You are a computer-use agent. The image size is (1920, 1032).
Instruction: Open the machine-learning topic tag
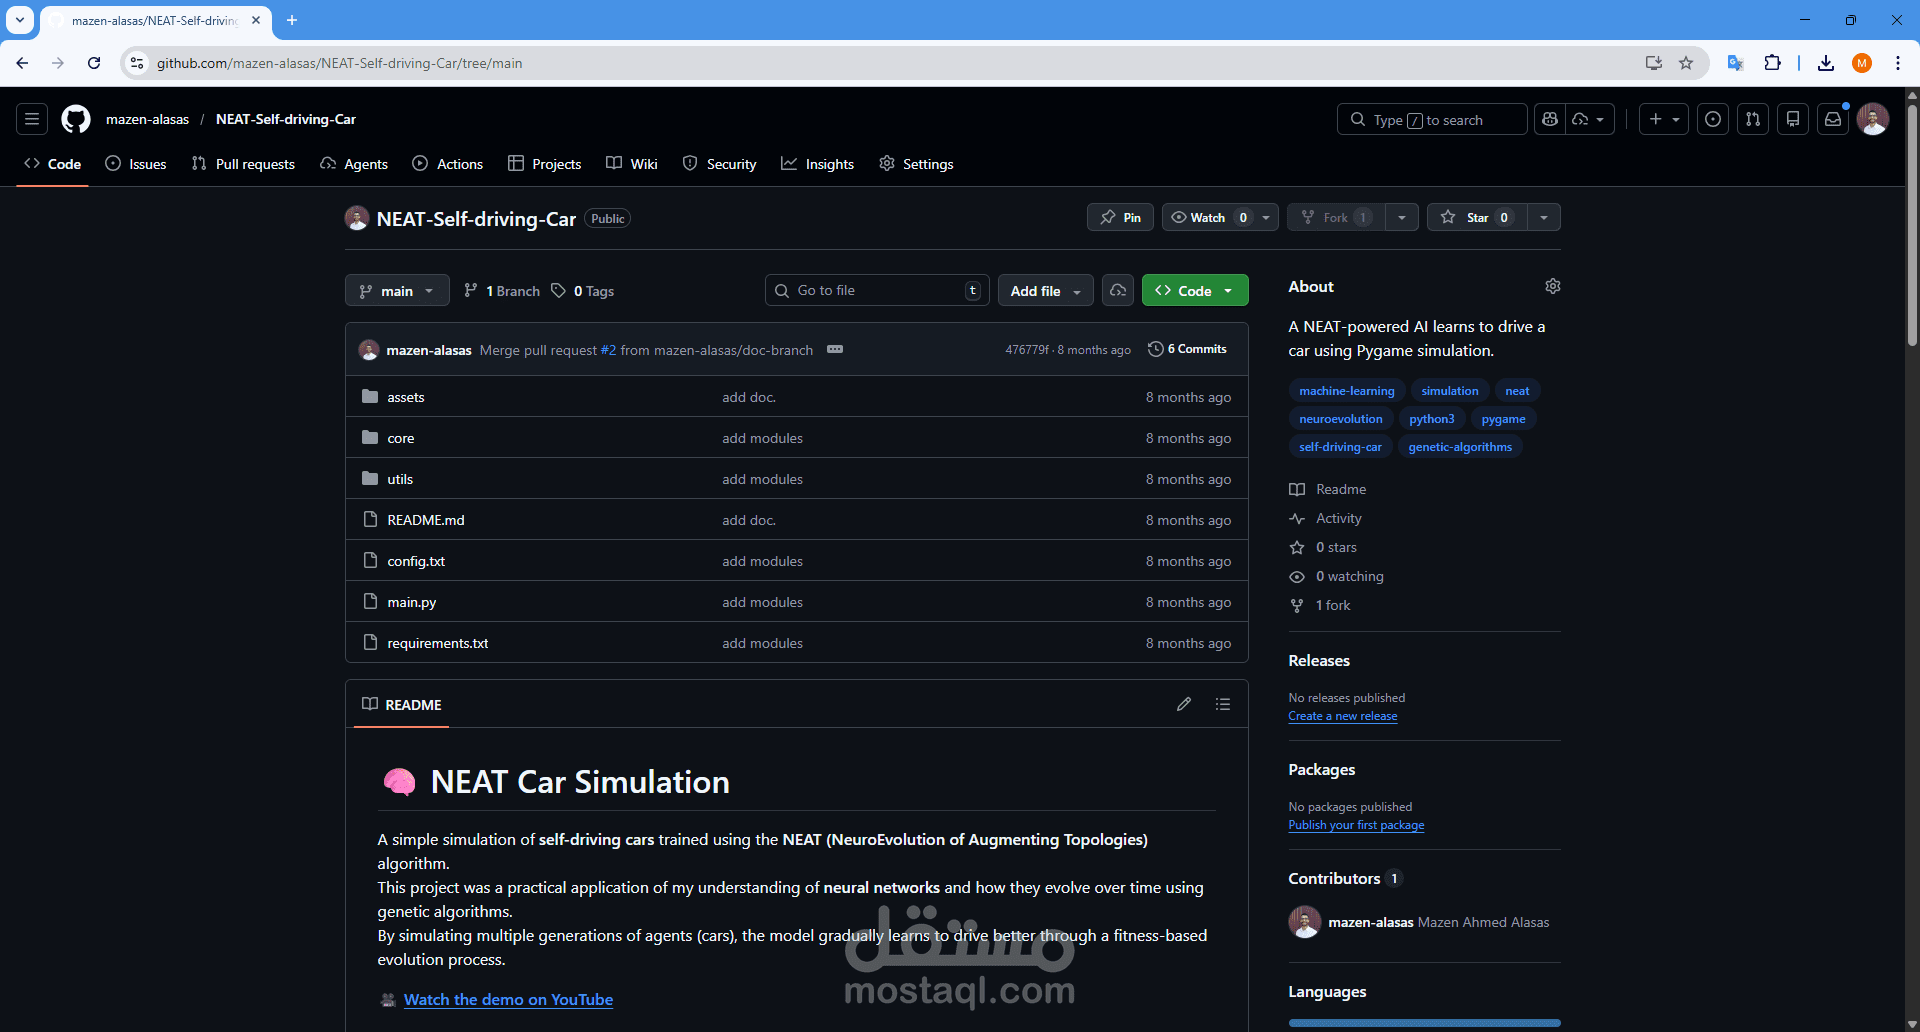1347,391
